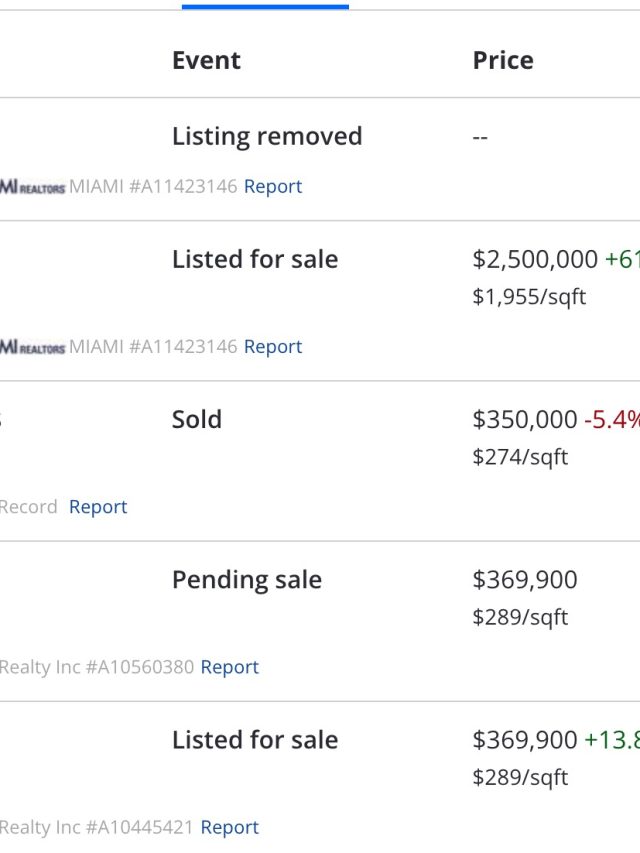640x853 pixels.
Task: Click Report link beside Record source
Action: 98,507
